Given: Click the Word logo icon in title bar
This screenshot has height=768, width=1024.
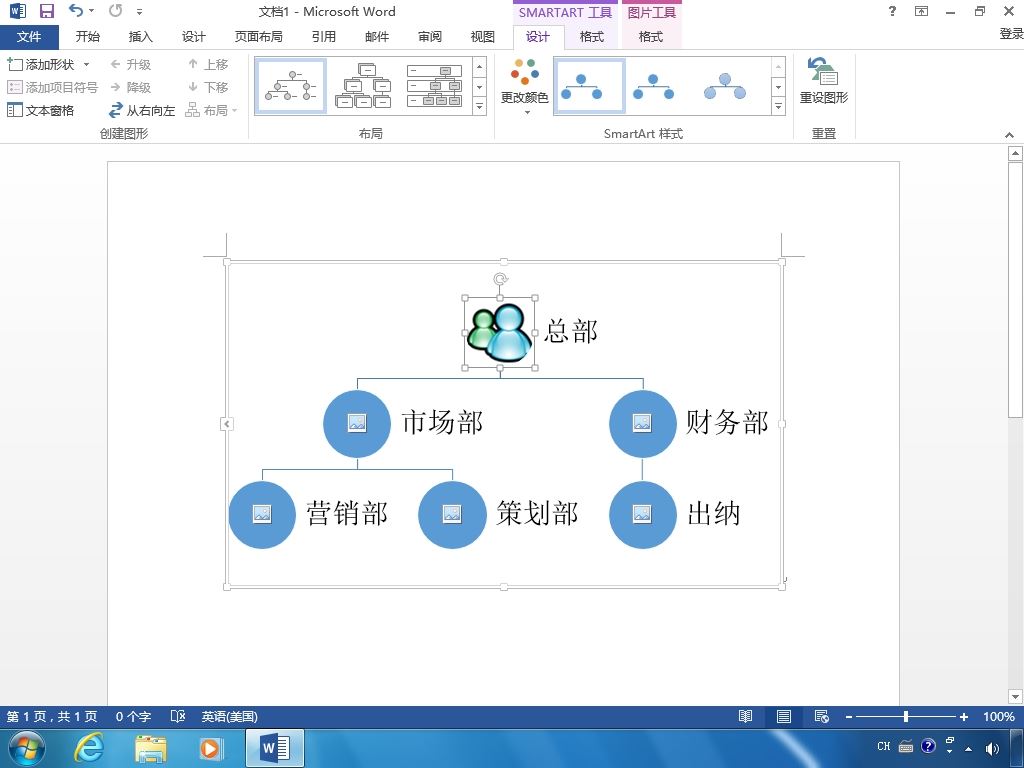Looking at the screenshot, I should pos(18,11).
